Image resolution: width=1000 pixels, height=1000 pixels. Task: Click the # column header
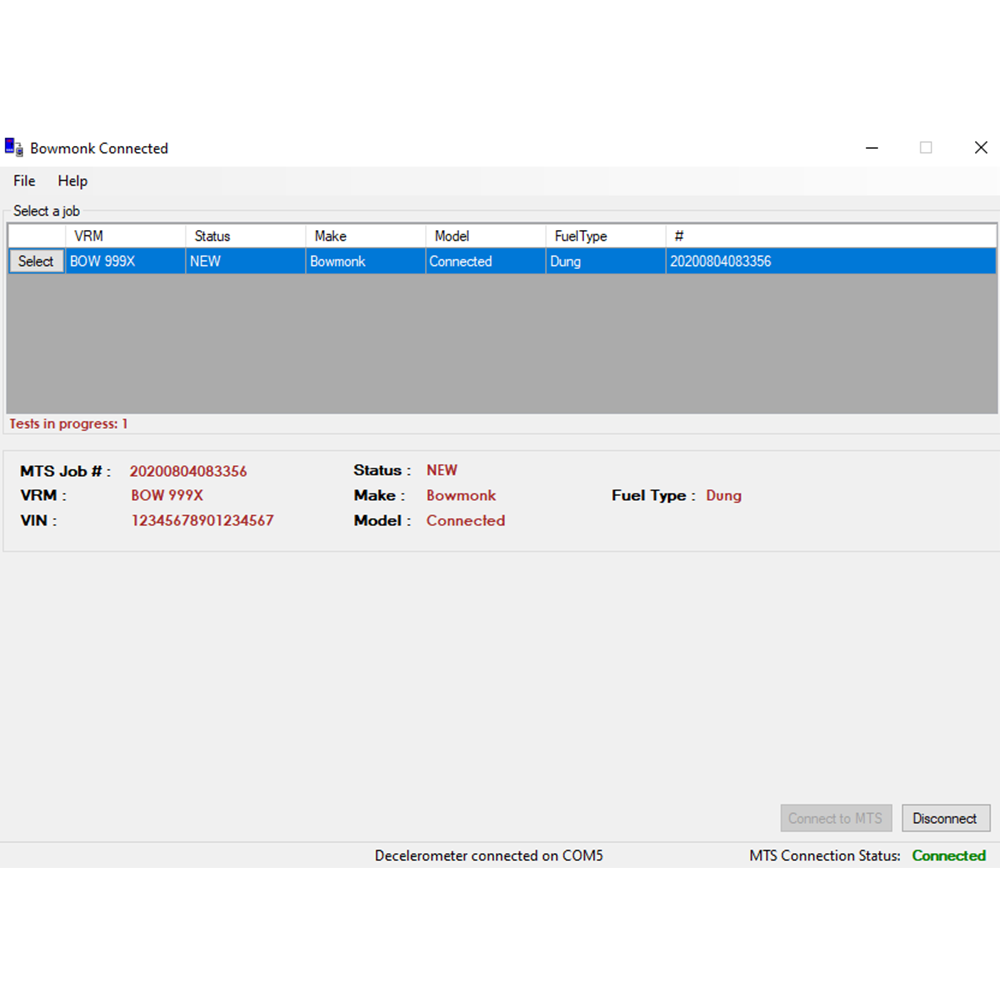[x=831, y=236]
